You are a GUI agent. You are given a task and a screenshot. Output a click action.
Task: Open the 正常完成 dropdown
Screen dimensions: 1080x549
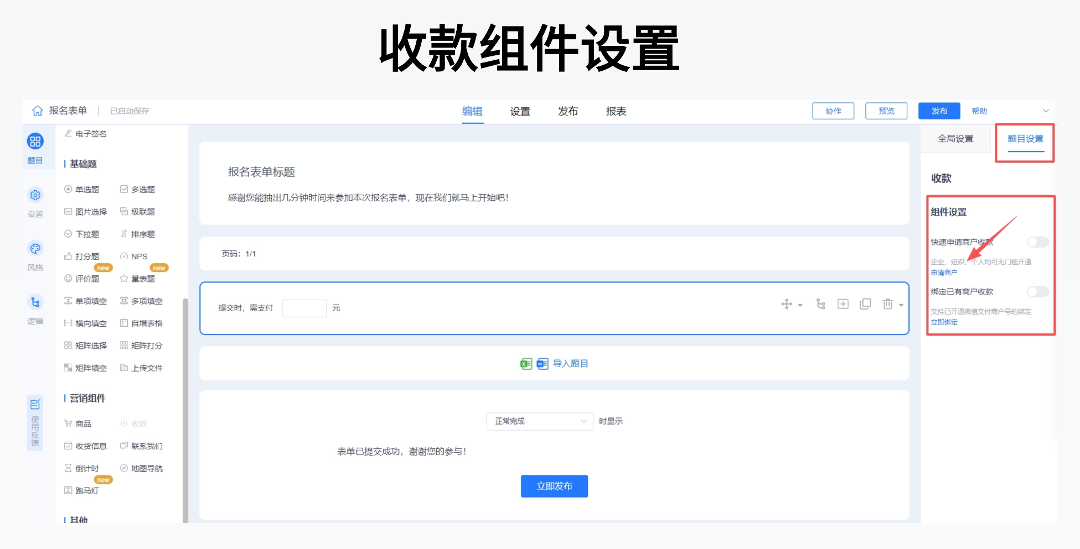coord(539,421)
